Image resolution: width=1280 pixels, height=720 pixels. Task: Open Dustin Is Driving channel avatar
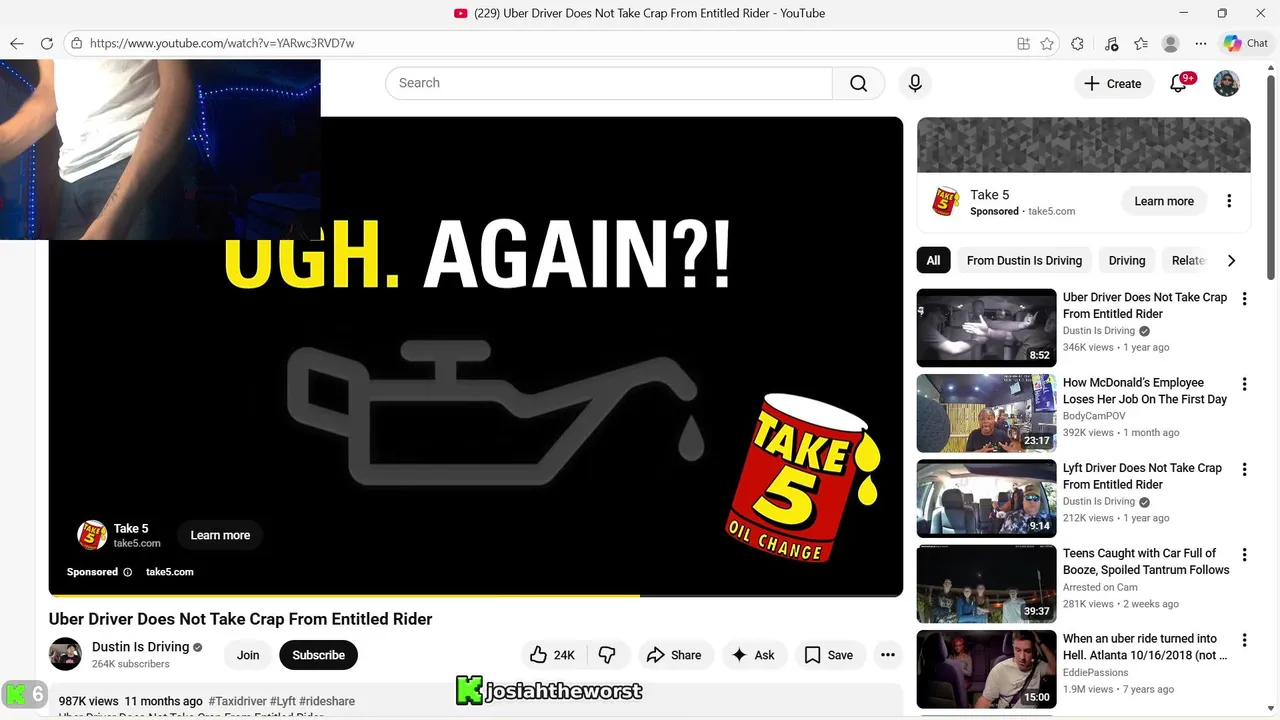pyautogui.click(x=65, y=654)
